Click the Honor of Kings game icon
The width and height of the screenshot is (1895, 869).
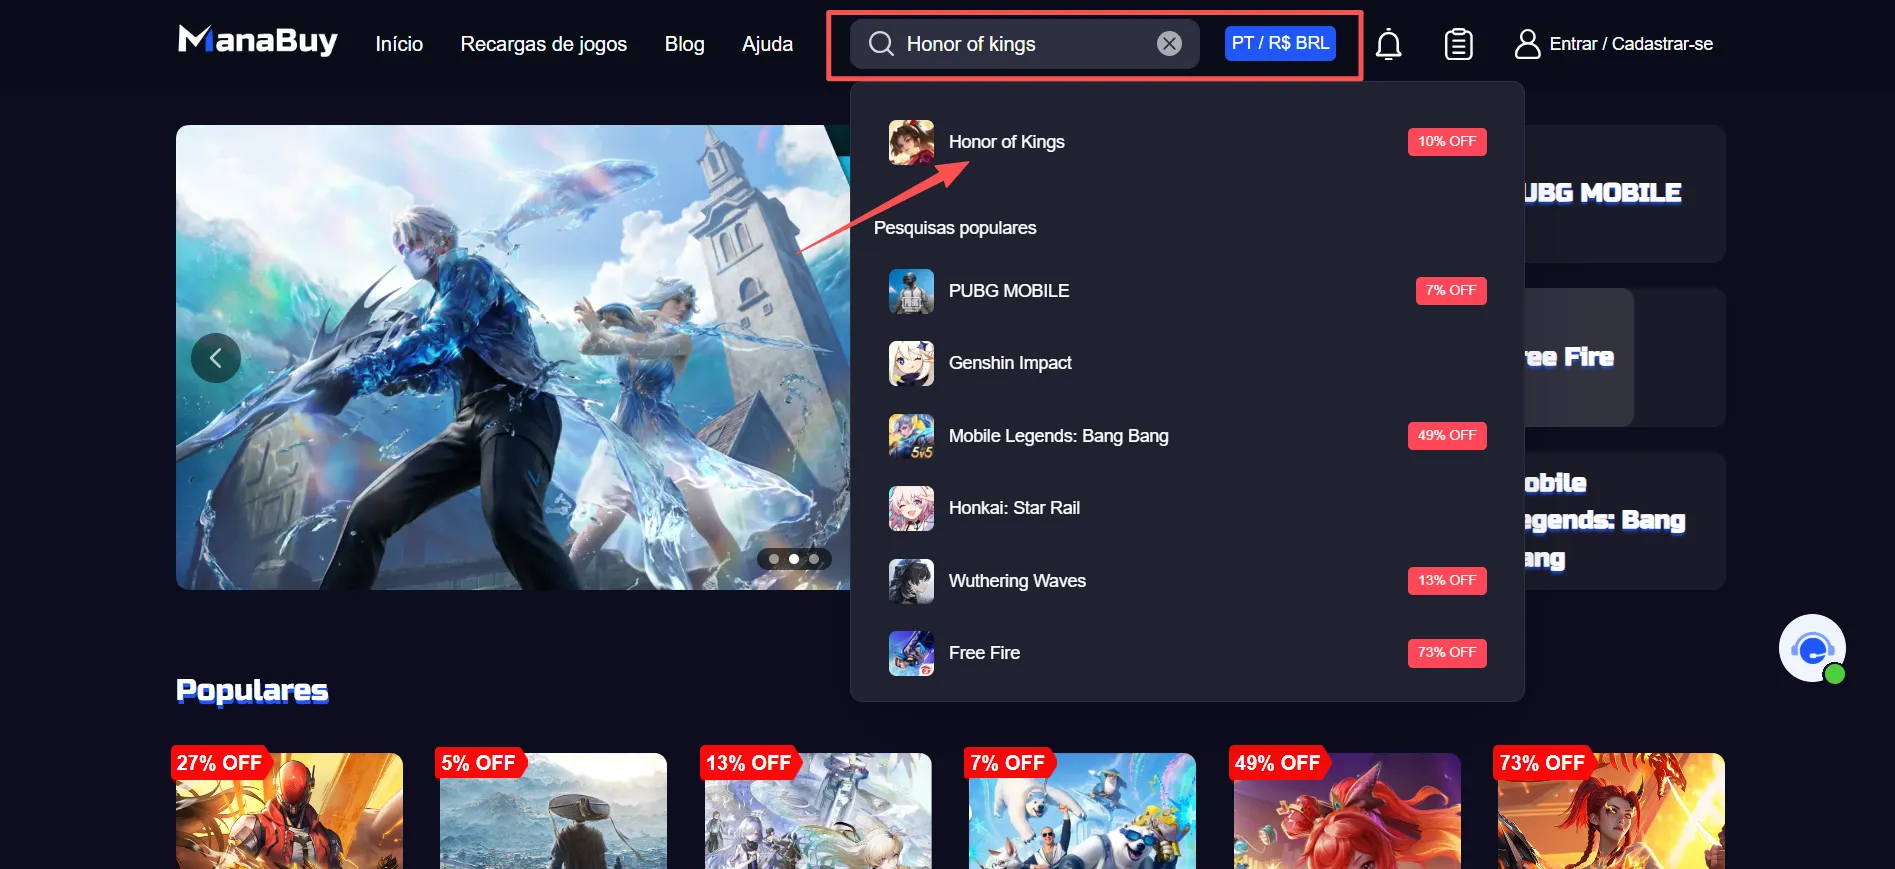pyautogui.click(x=911, y=142)
